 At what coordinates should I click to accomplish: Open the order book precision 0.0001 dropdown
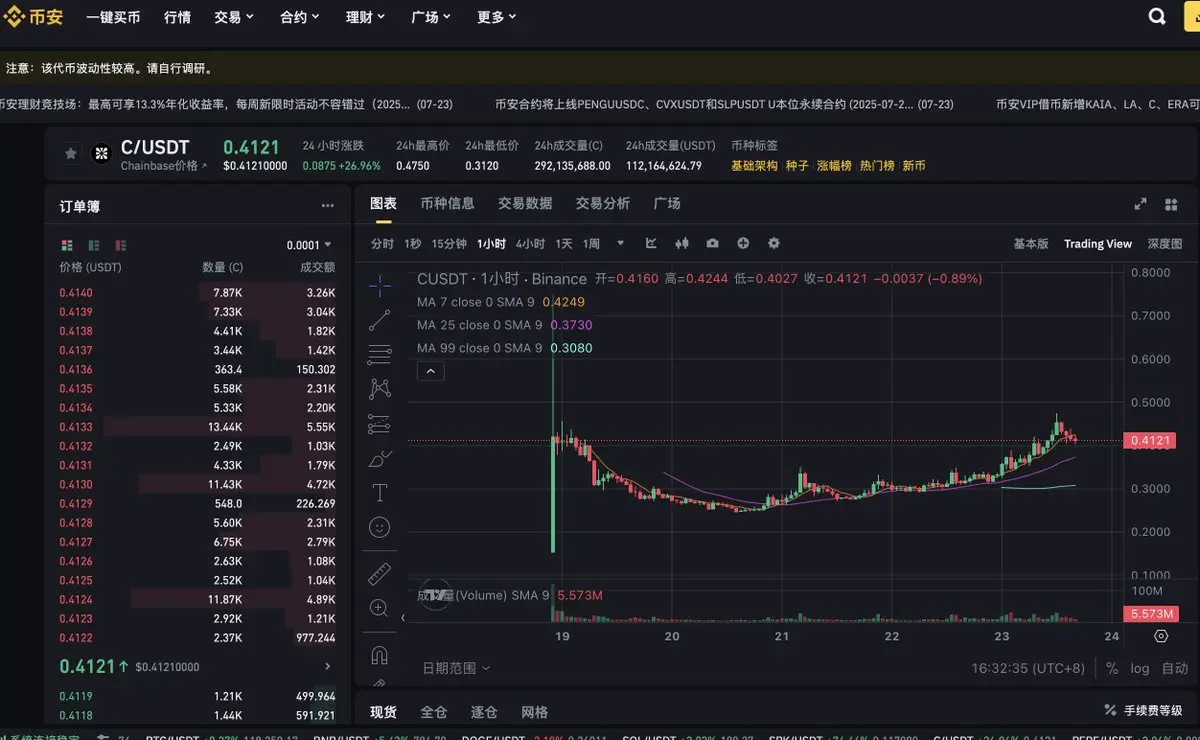click(x=309, y=245)
